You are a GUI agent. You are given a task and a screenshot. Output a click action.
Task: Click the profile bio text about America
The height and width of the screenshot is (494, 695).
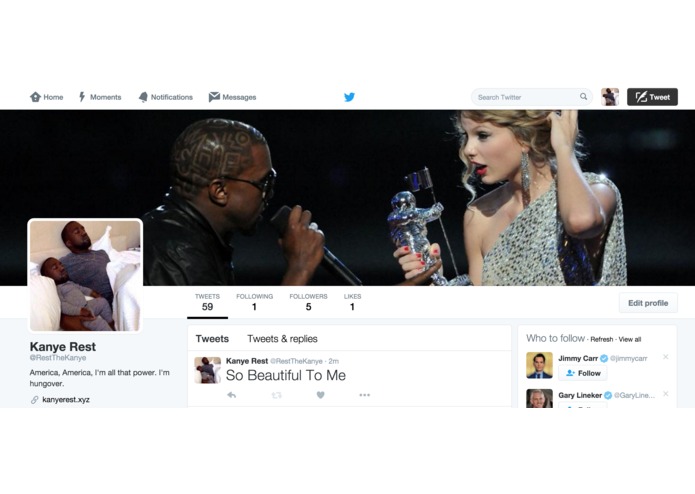click(x=100, y=378)
